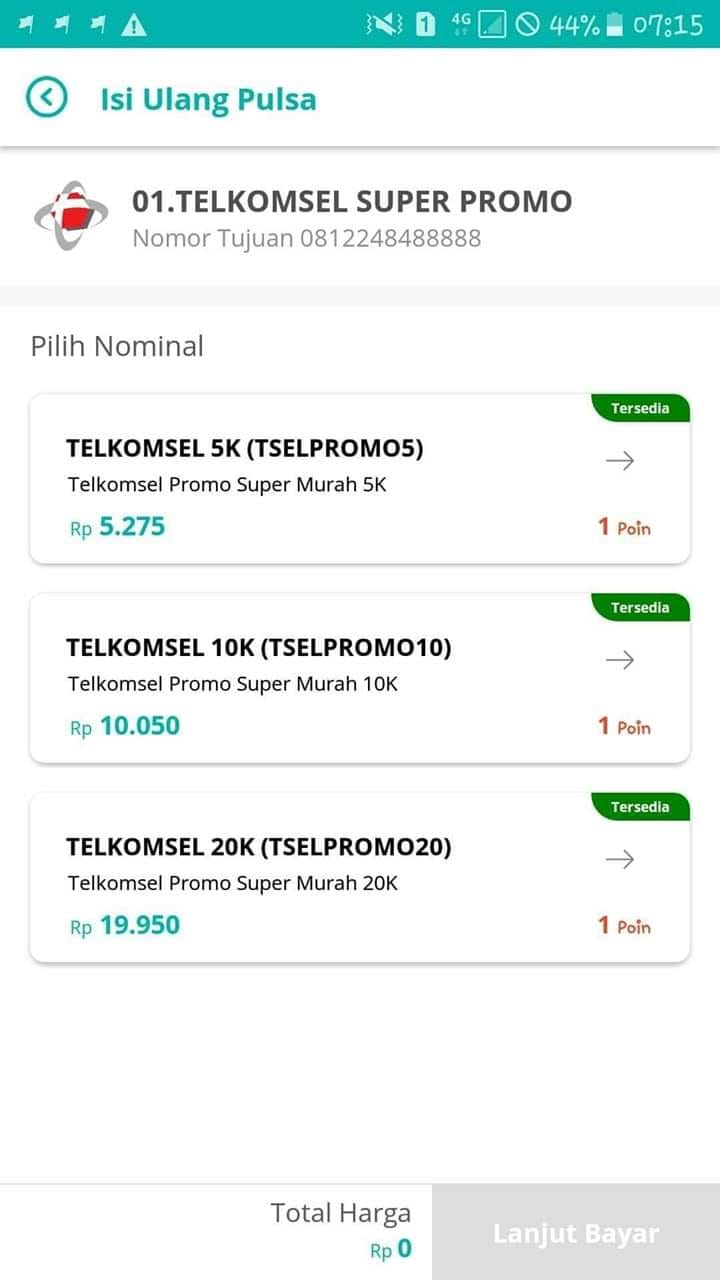Click the Lanjut Bayar button

[576, 1232]
